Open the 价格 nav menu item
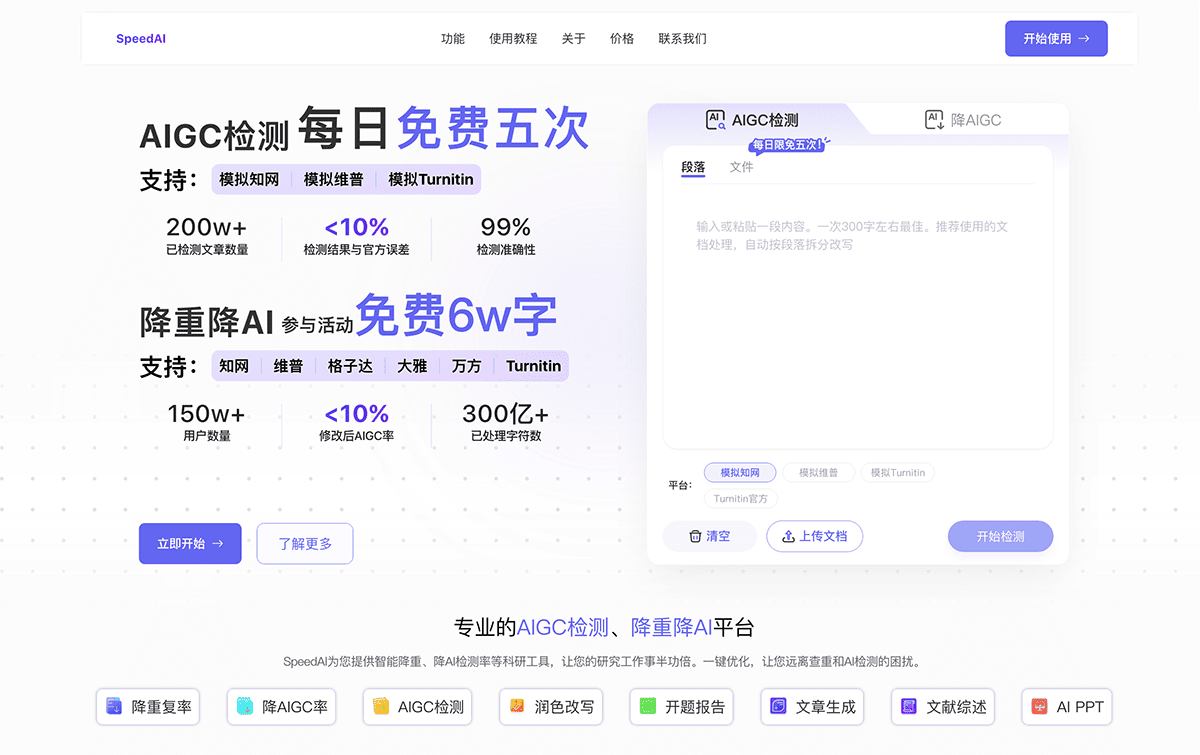This screenshot has width=1200, height=755. click(622, 39)
